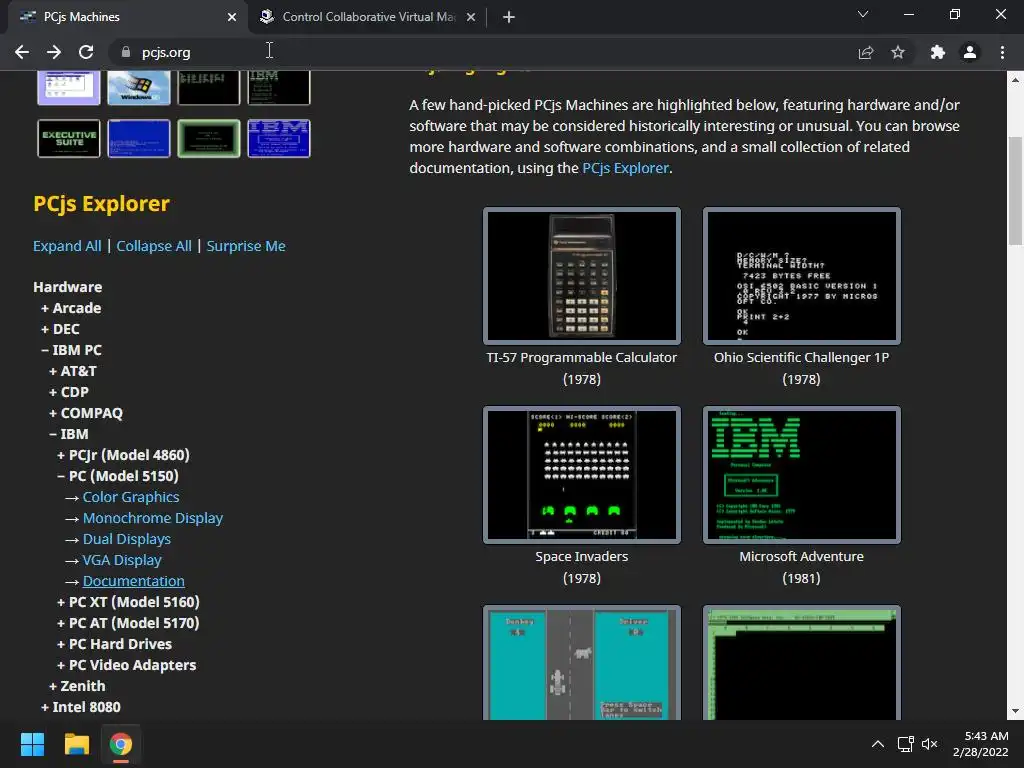Open a new tab with plus button
Screen dimensions: 1024x768
click(x=509, y=17)
